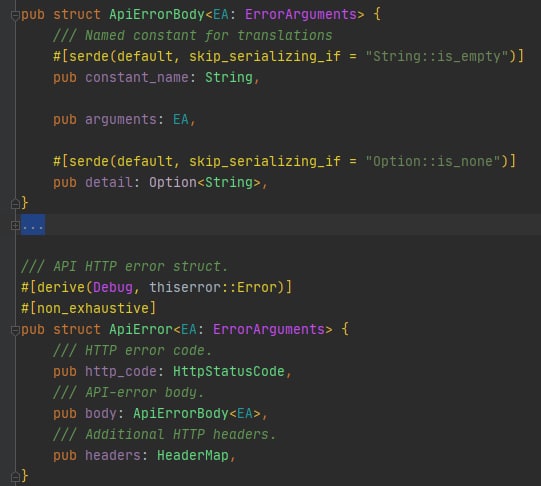Click the headers field name
Image resolution: width=541 pixels, height=486 pixels.
tap(113, 456)
